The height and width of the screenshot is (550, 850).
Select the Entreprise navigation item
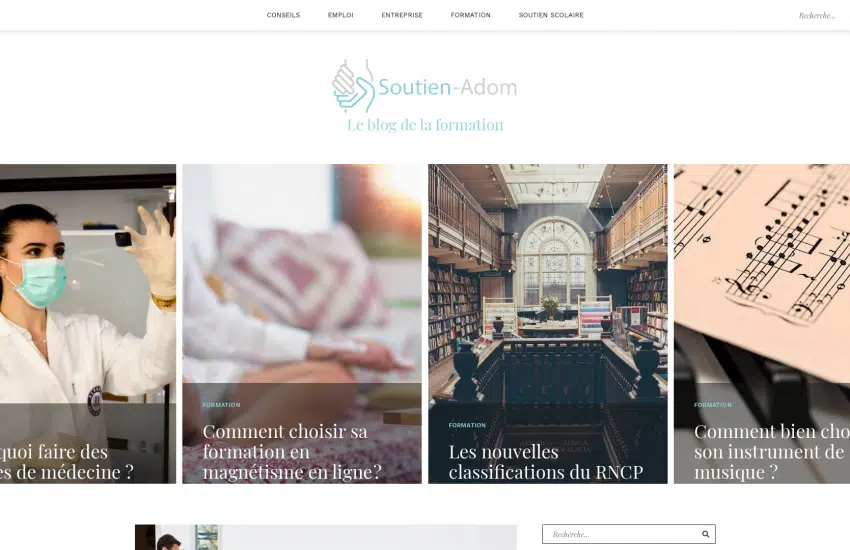(402, 15)
